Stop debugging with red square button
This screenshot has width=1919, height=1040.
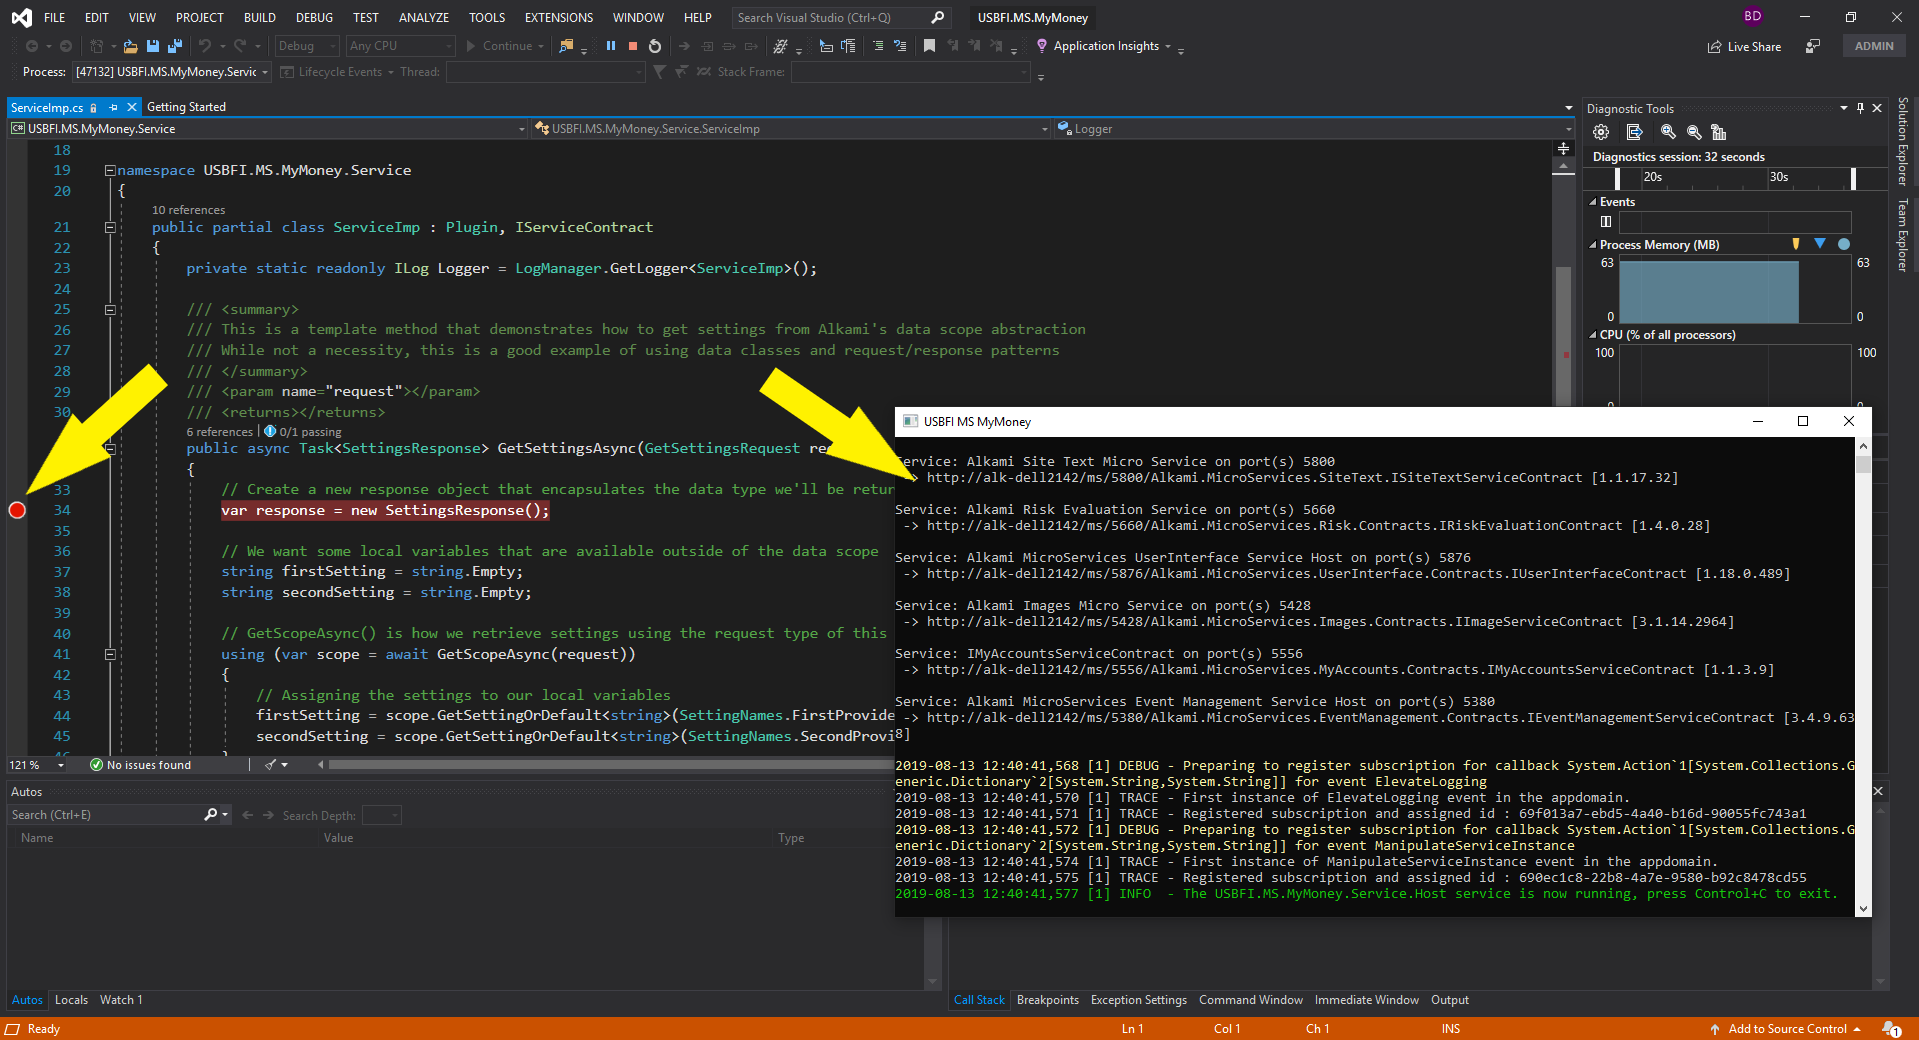pyautogui.click(x=633, y=46)
